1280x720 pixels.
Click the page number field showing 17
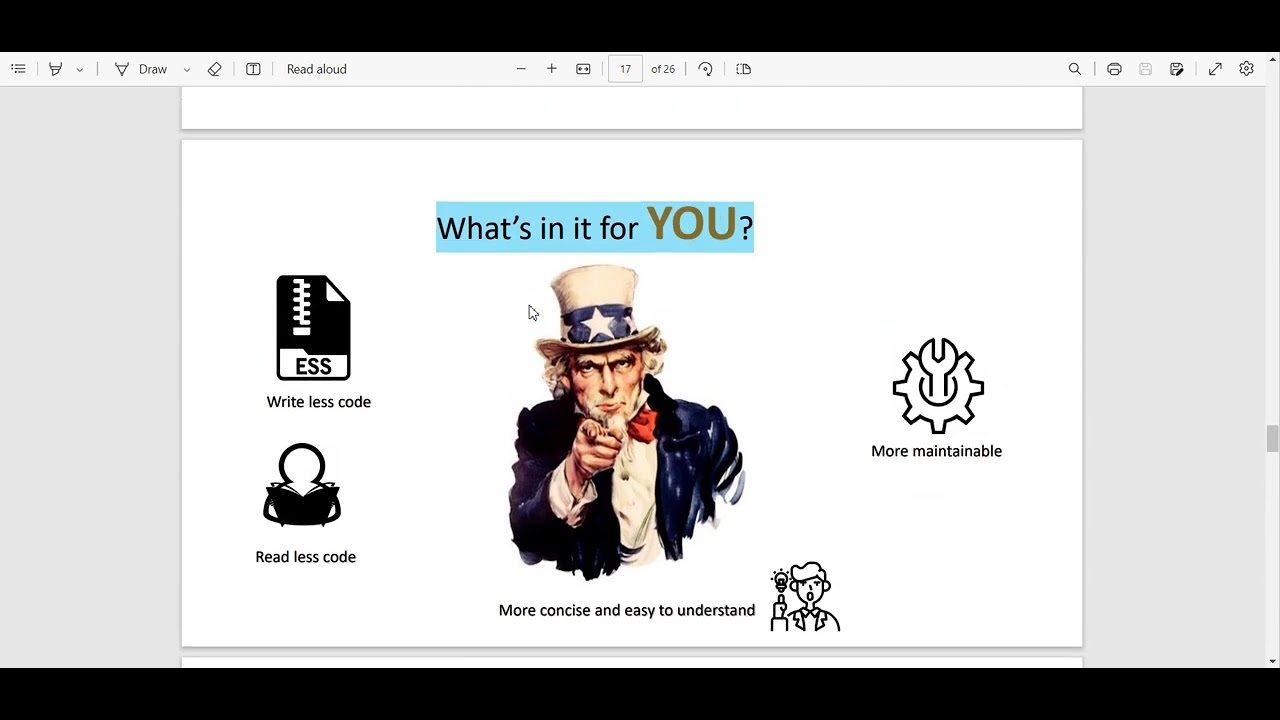(625, 69)
